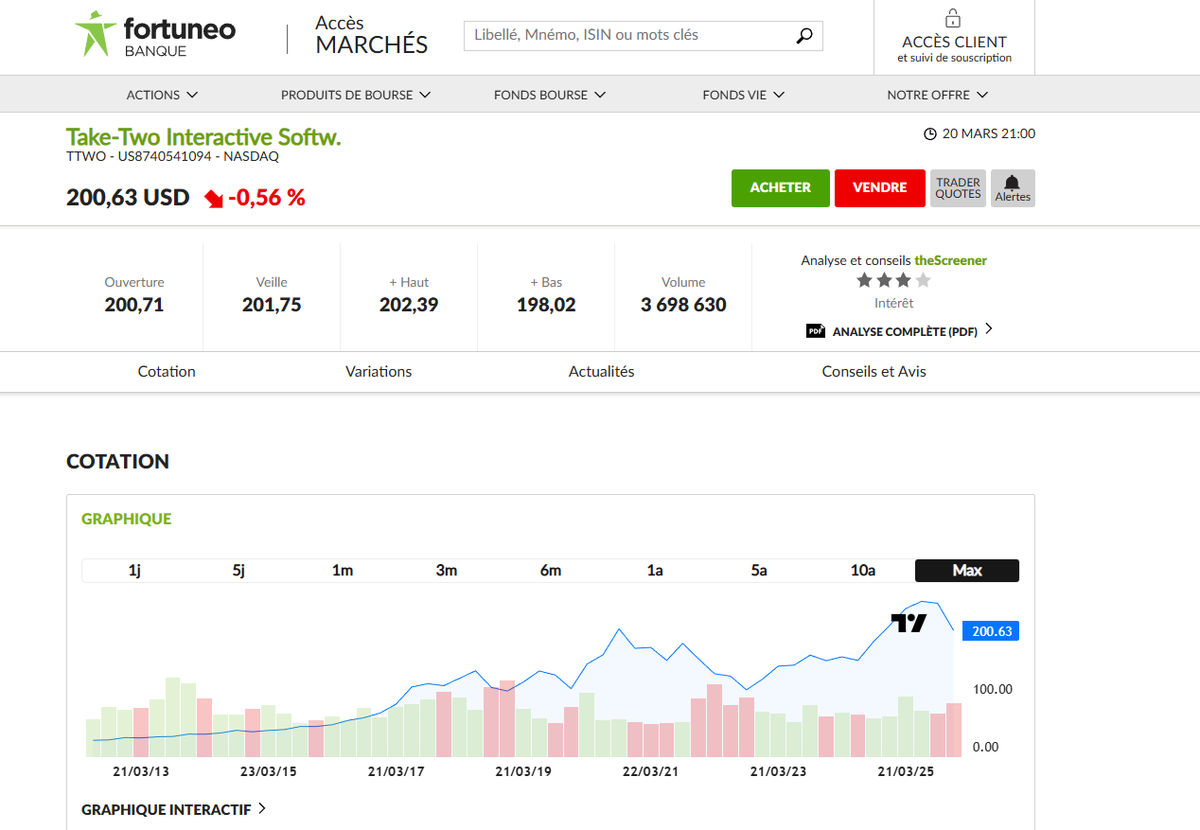The width and height of the screenshot is (1200, 830).
Task: Click the 200,63 USD price
Action: [x=128, y=197]
